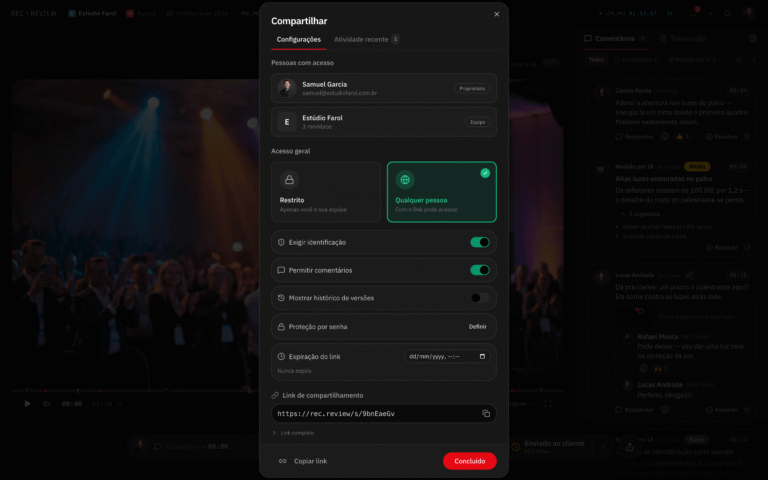
Task: Click the Média severity badge
Action: click(697, 167)
